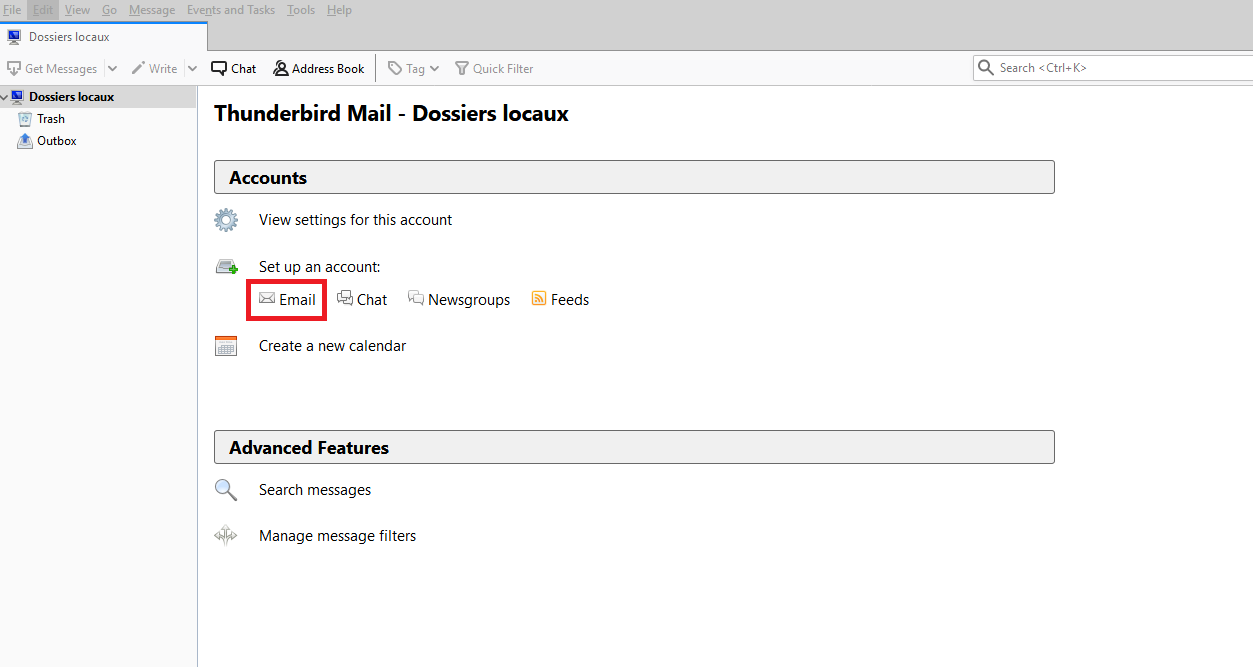Screen dimensions: 1253x667
Task: Click the 'Set up an account:' label
Action: (320, 267)
